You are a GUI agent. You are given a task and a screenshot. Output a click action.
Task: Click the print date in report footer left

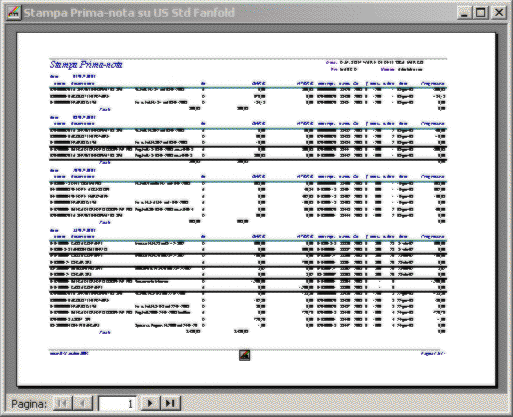pyautogui.click(x=69, y=353)
